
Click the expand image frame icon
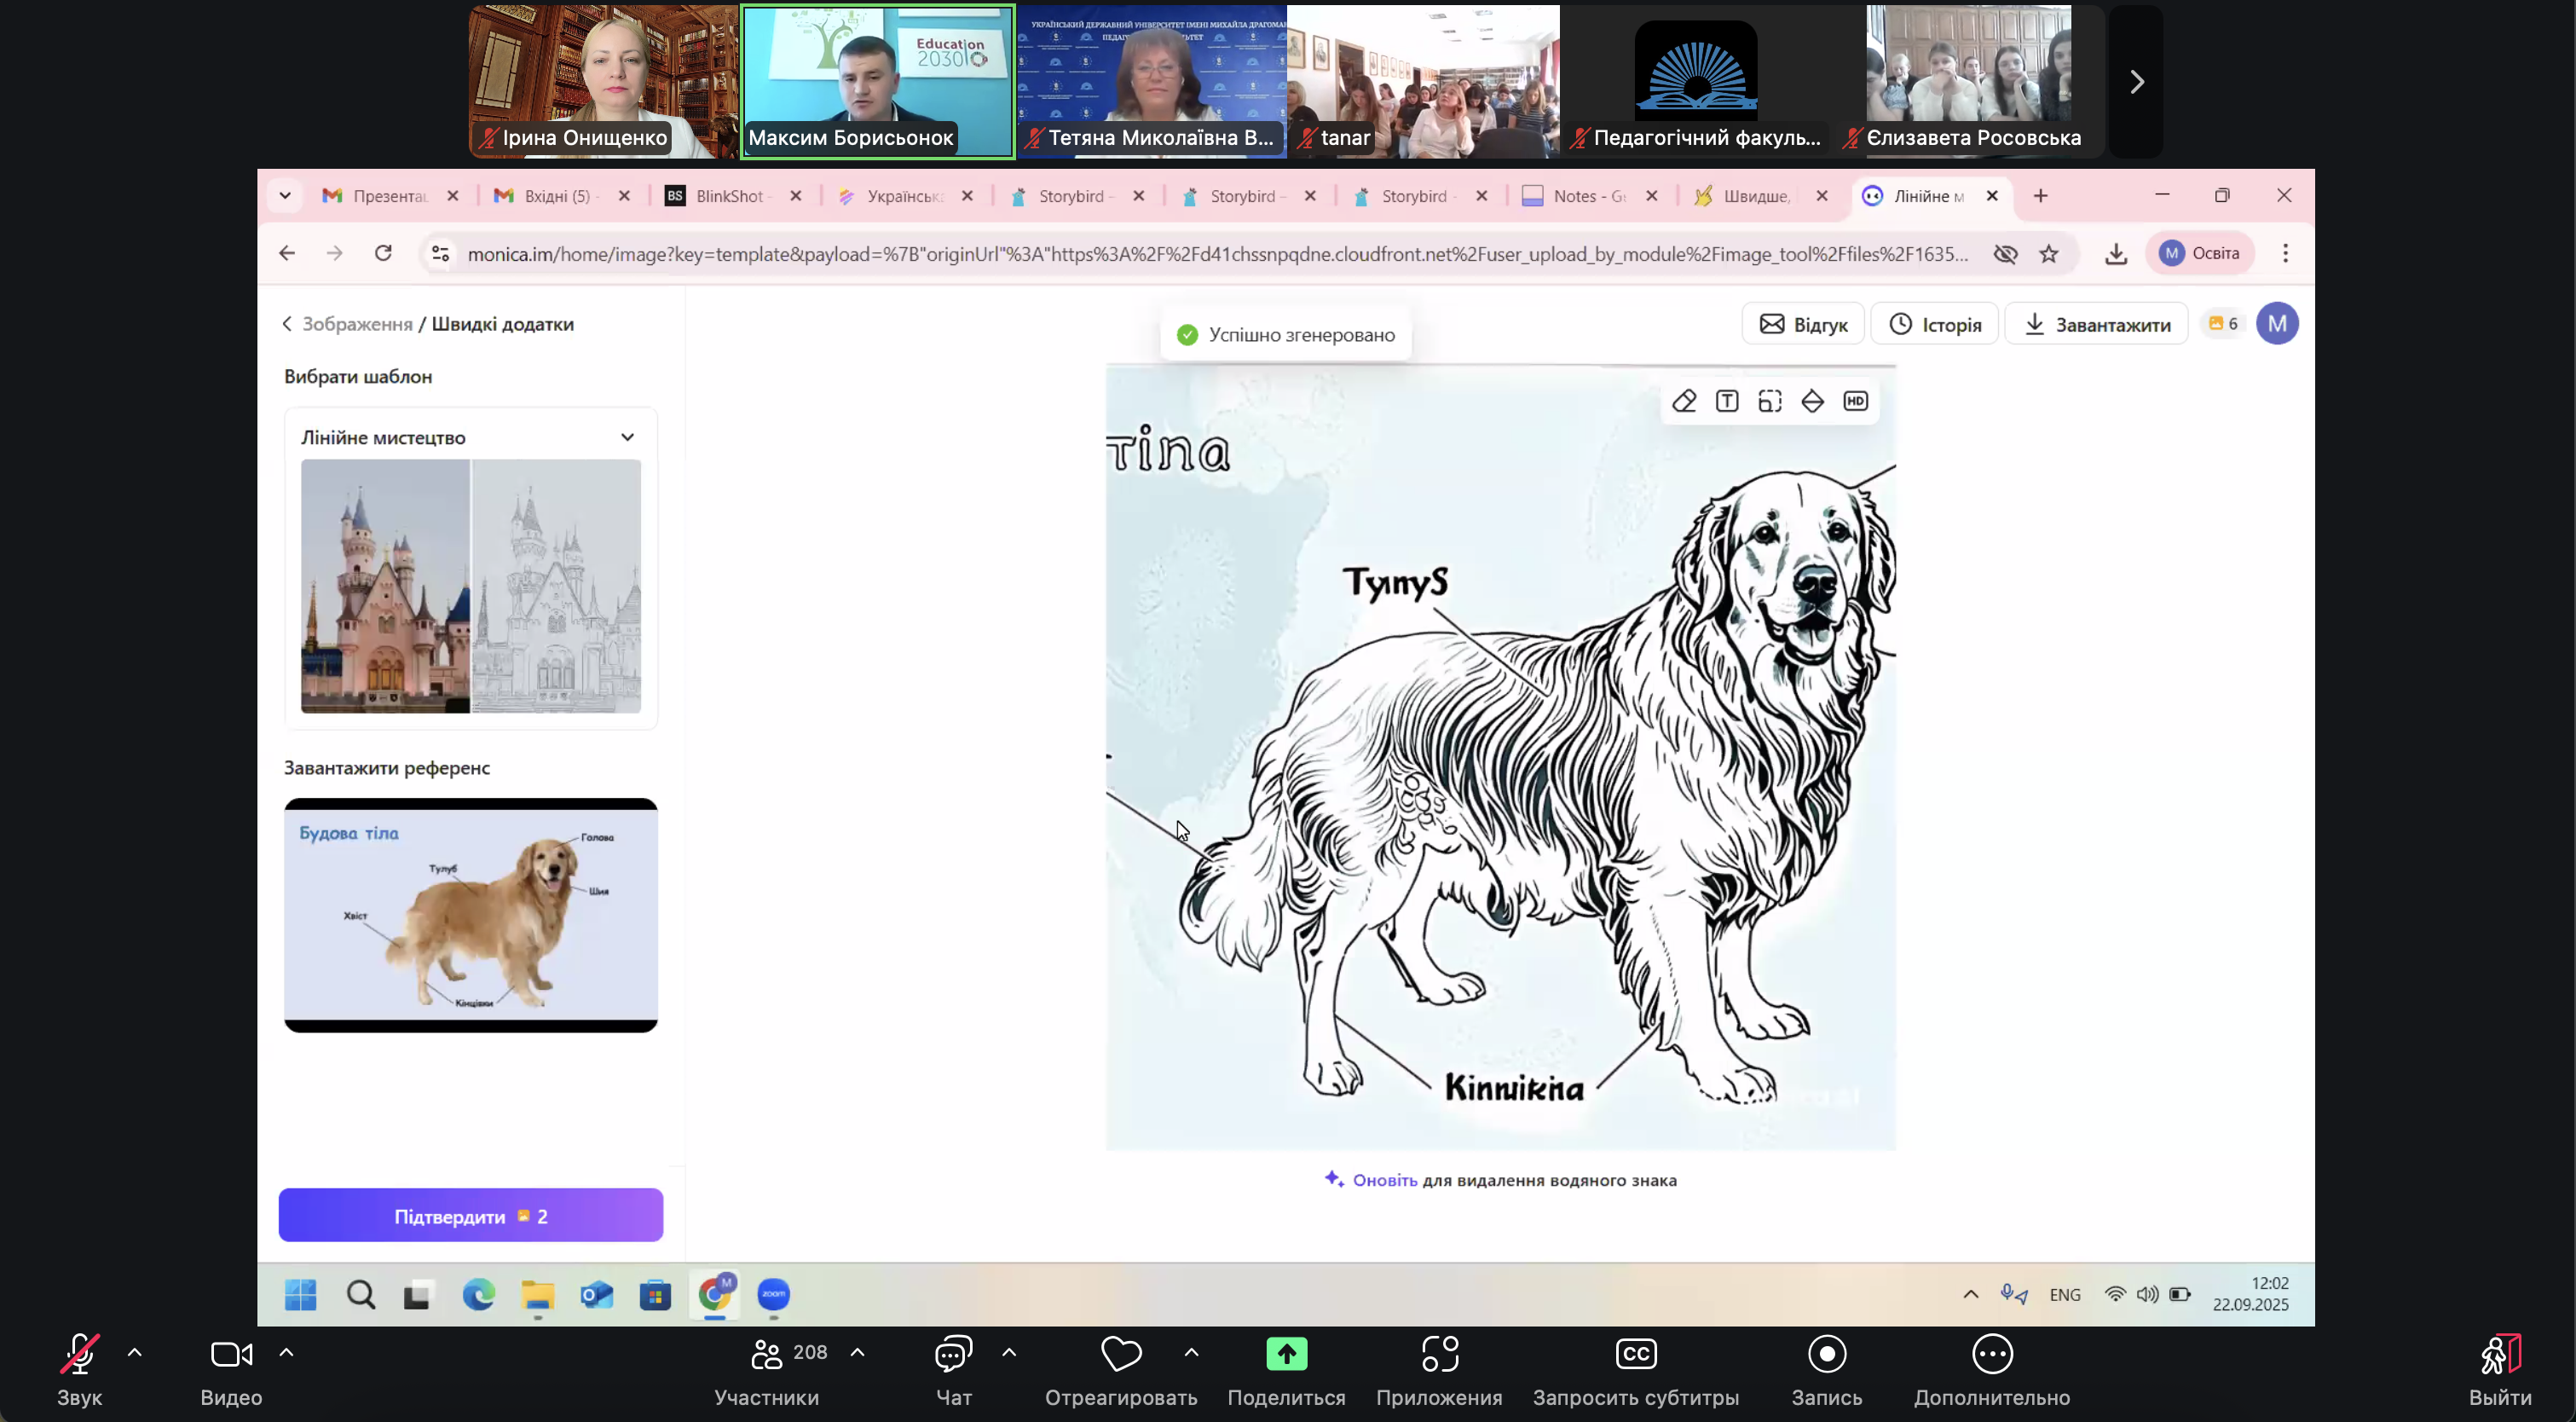1770,401
